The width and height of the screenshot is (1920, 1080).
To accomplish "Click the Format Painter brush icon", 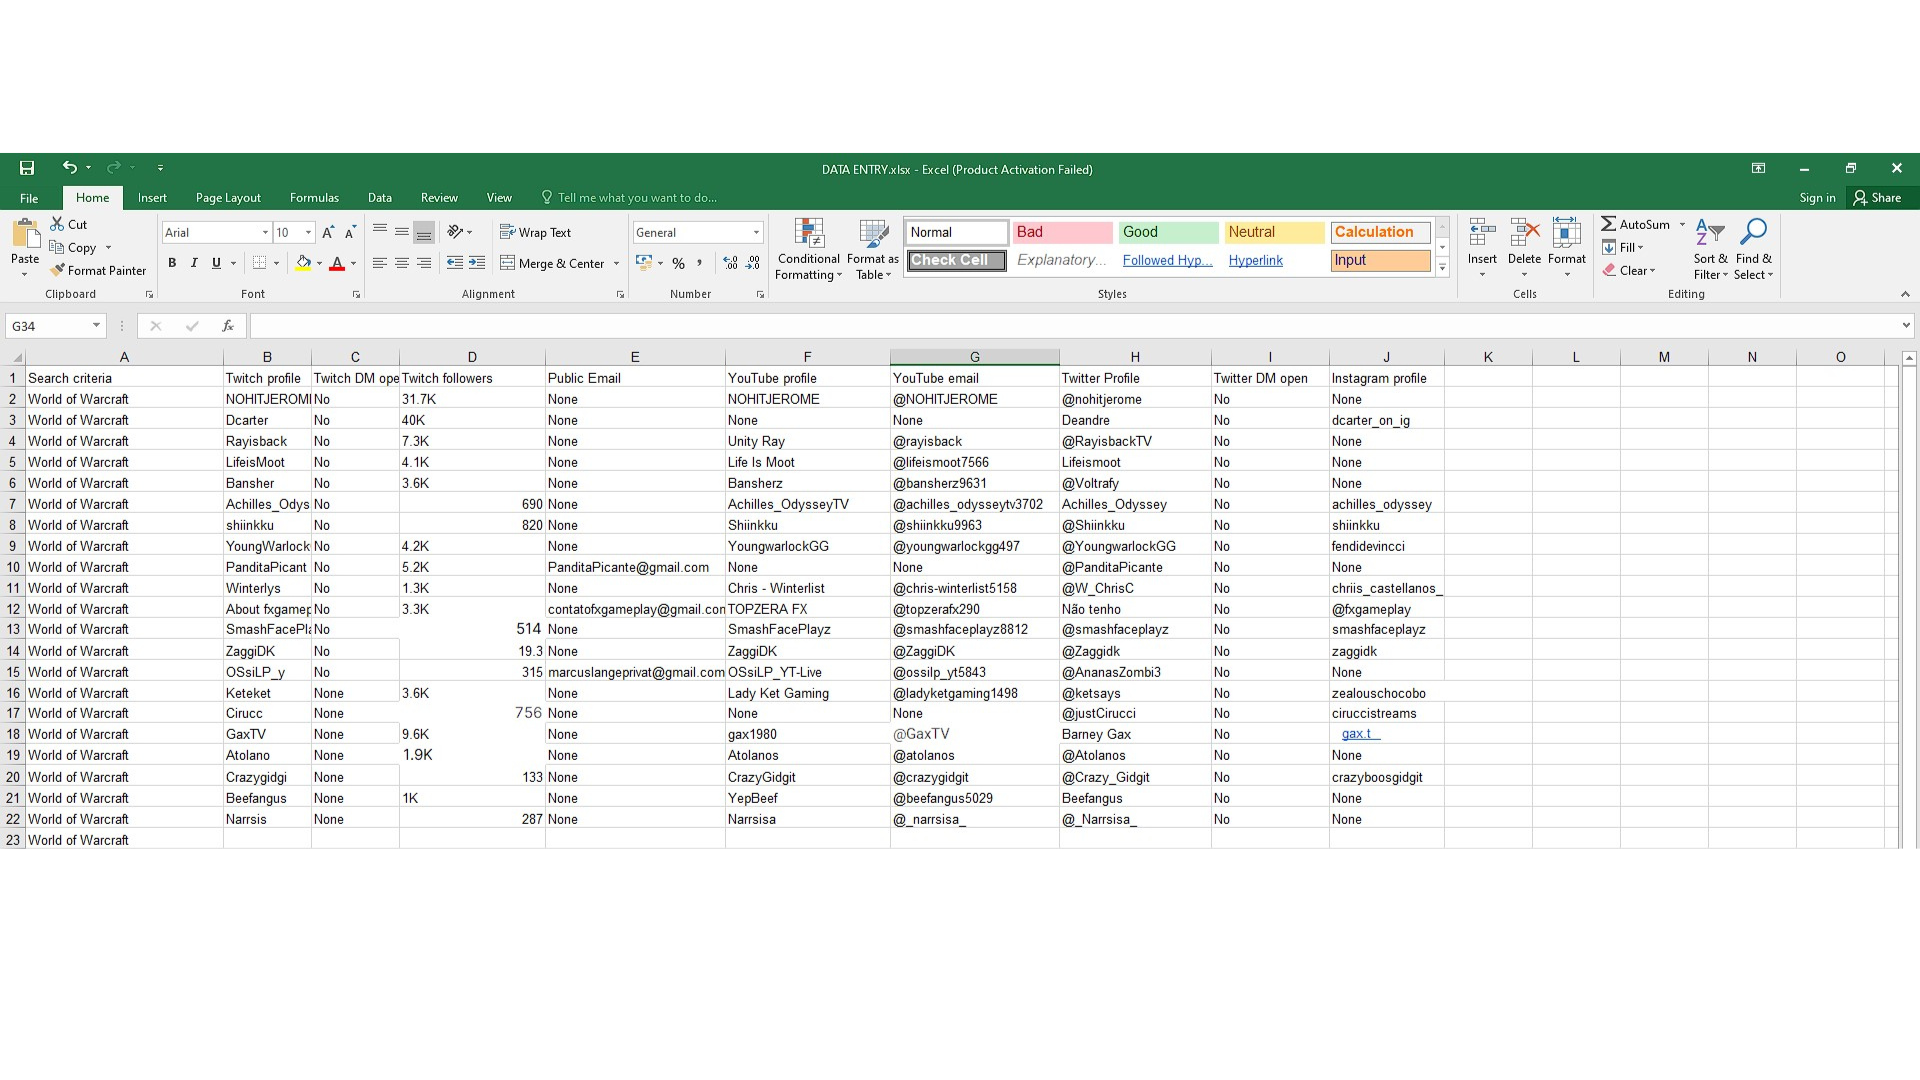I will point(58,270).
